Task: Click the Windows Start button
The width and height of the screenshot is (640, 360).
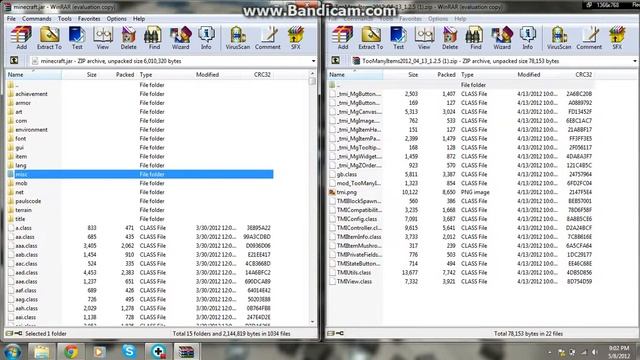Action: point(12,351)
